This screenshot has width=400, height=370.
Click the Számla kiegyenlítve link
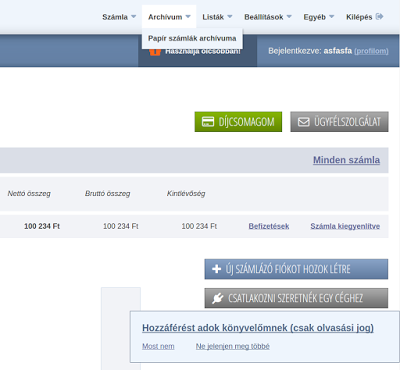(345, 226)
